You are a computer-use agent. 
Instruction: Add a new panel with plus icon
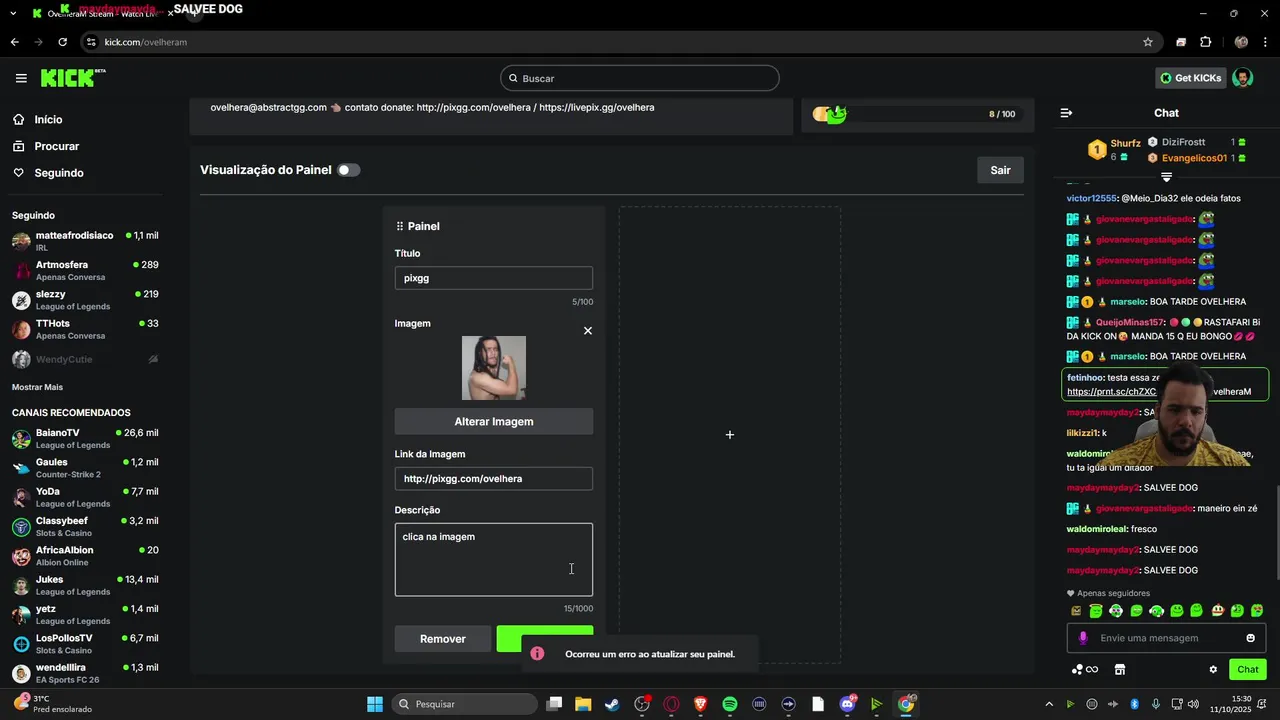click(730, 435)
